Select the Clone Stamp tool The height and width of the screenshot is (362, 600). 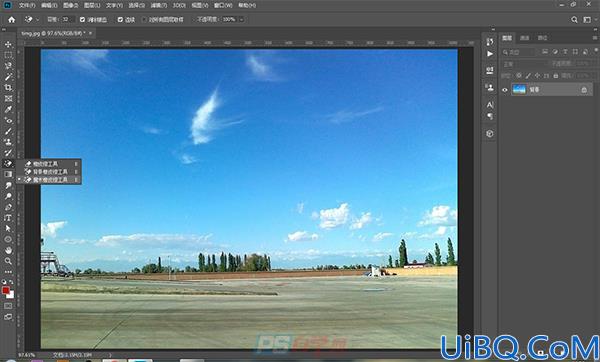click(8, 142)
